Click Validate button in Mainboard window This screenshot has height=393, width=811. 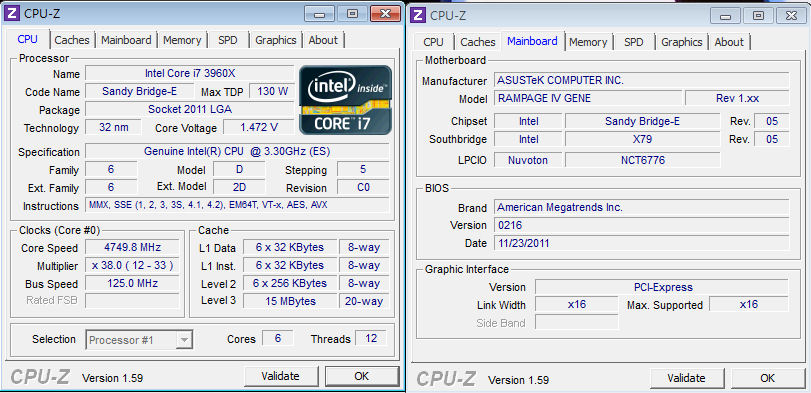[686, 379]
